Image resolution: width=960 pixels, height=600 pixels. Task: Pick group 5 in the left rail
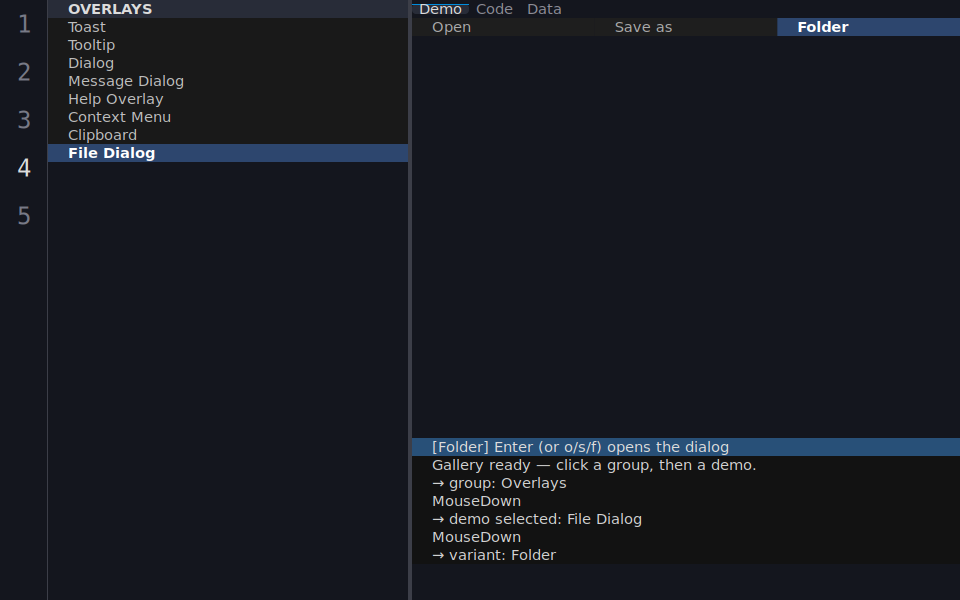24,216
